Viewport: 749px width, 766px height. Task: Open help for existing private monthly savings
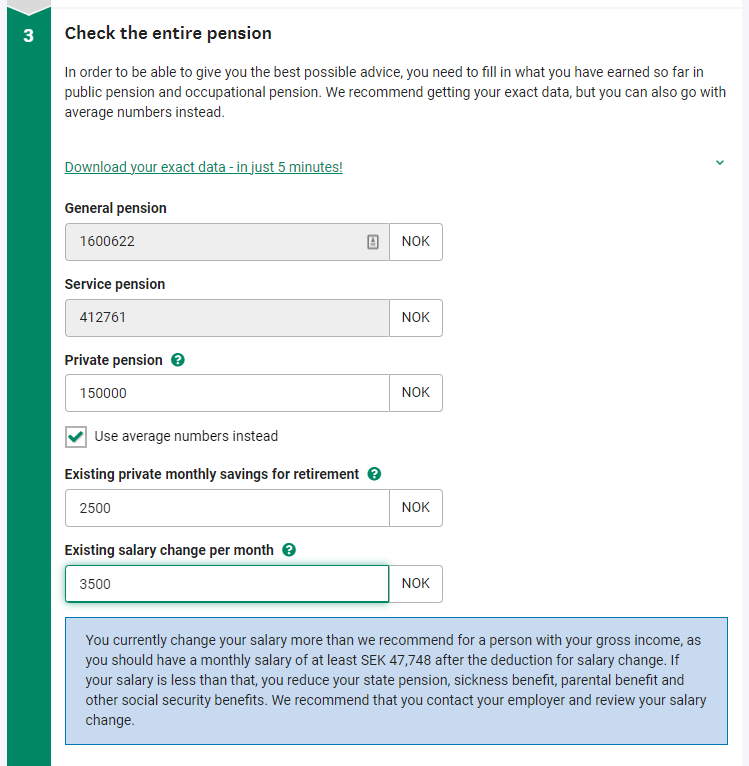(375, 474)
